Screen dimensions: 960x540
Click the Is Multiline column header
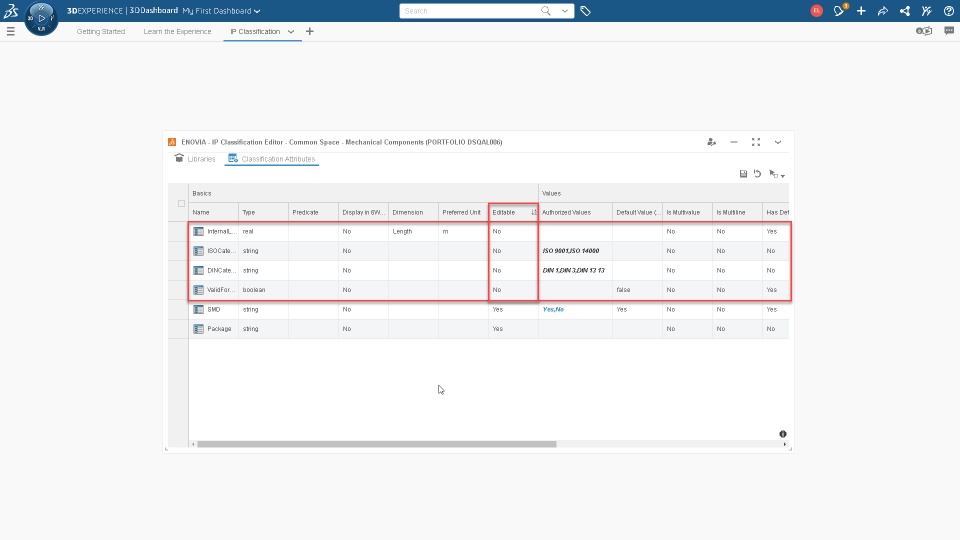pos(737,212)
